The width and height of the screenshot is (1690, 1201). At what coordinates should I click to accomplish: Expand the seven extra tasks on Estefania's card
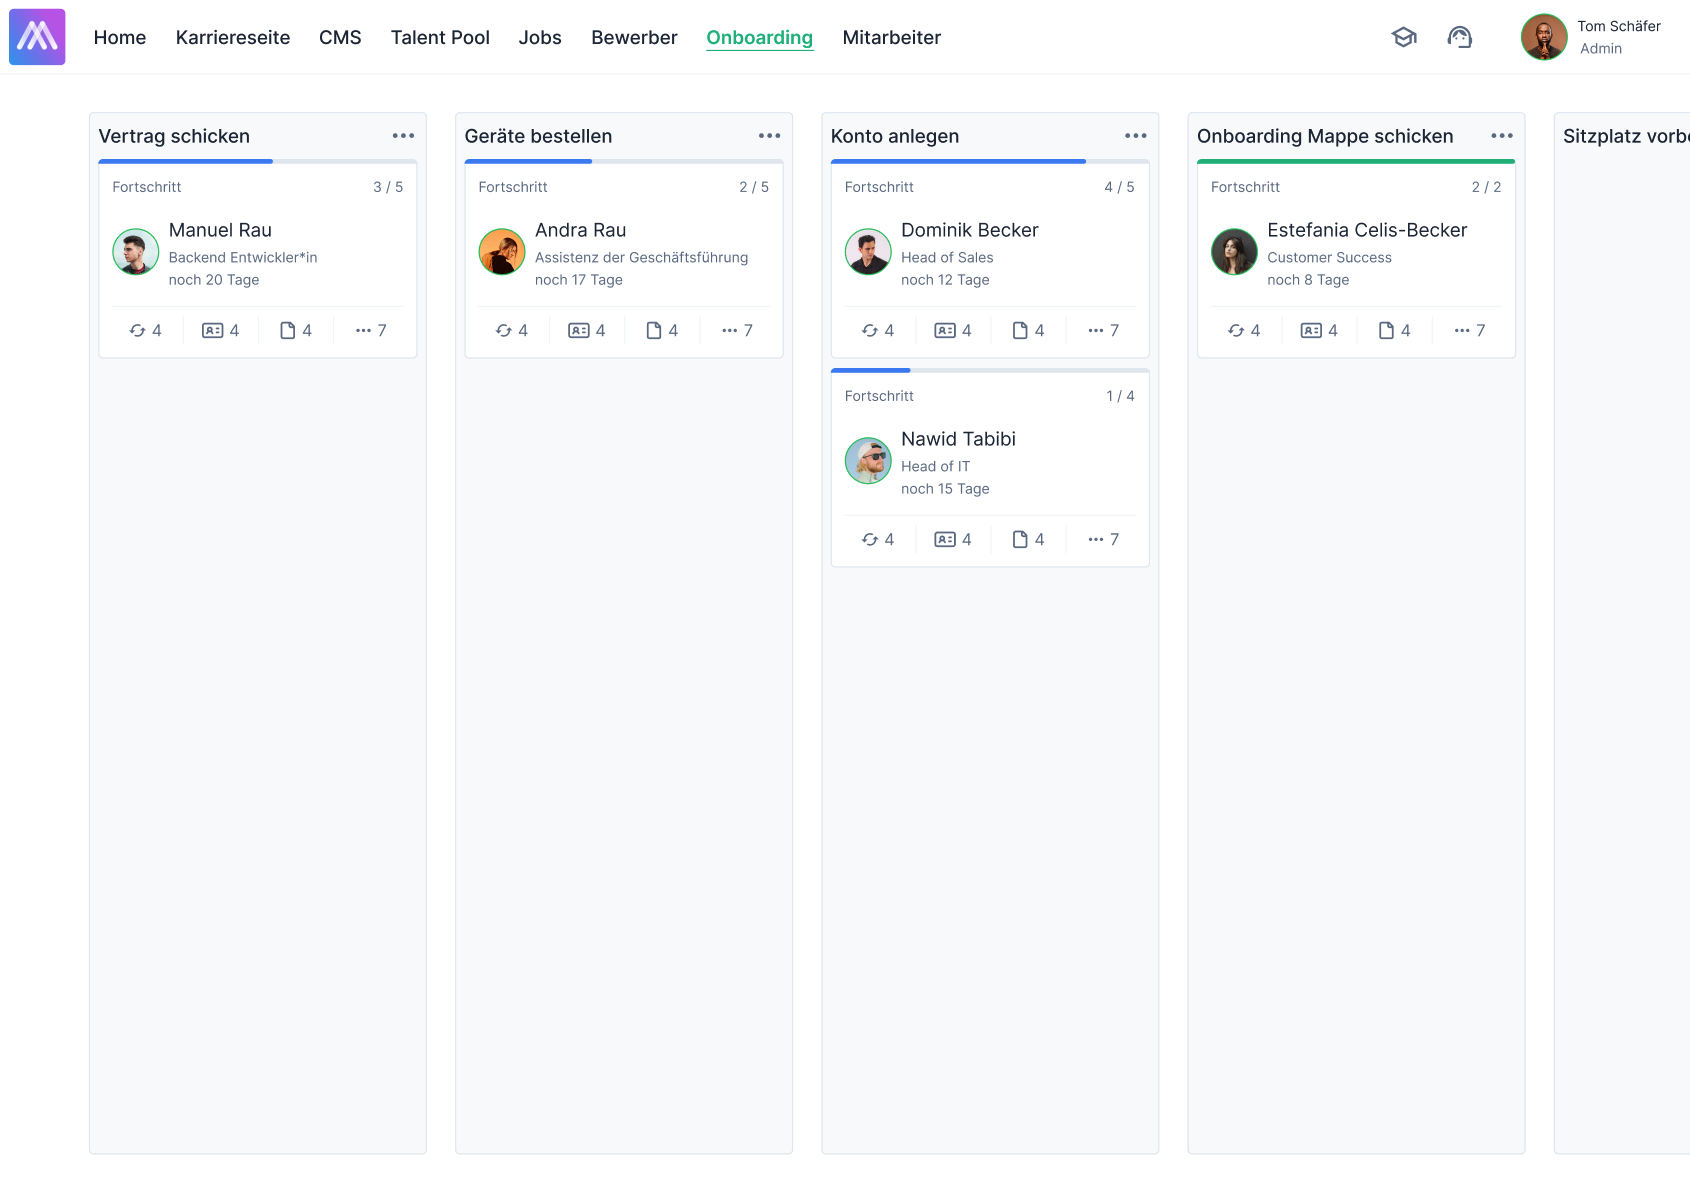1469,329
